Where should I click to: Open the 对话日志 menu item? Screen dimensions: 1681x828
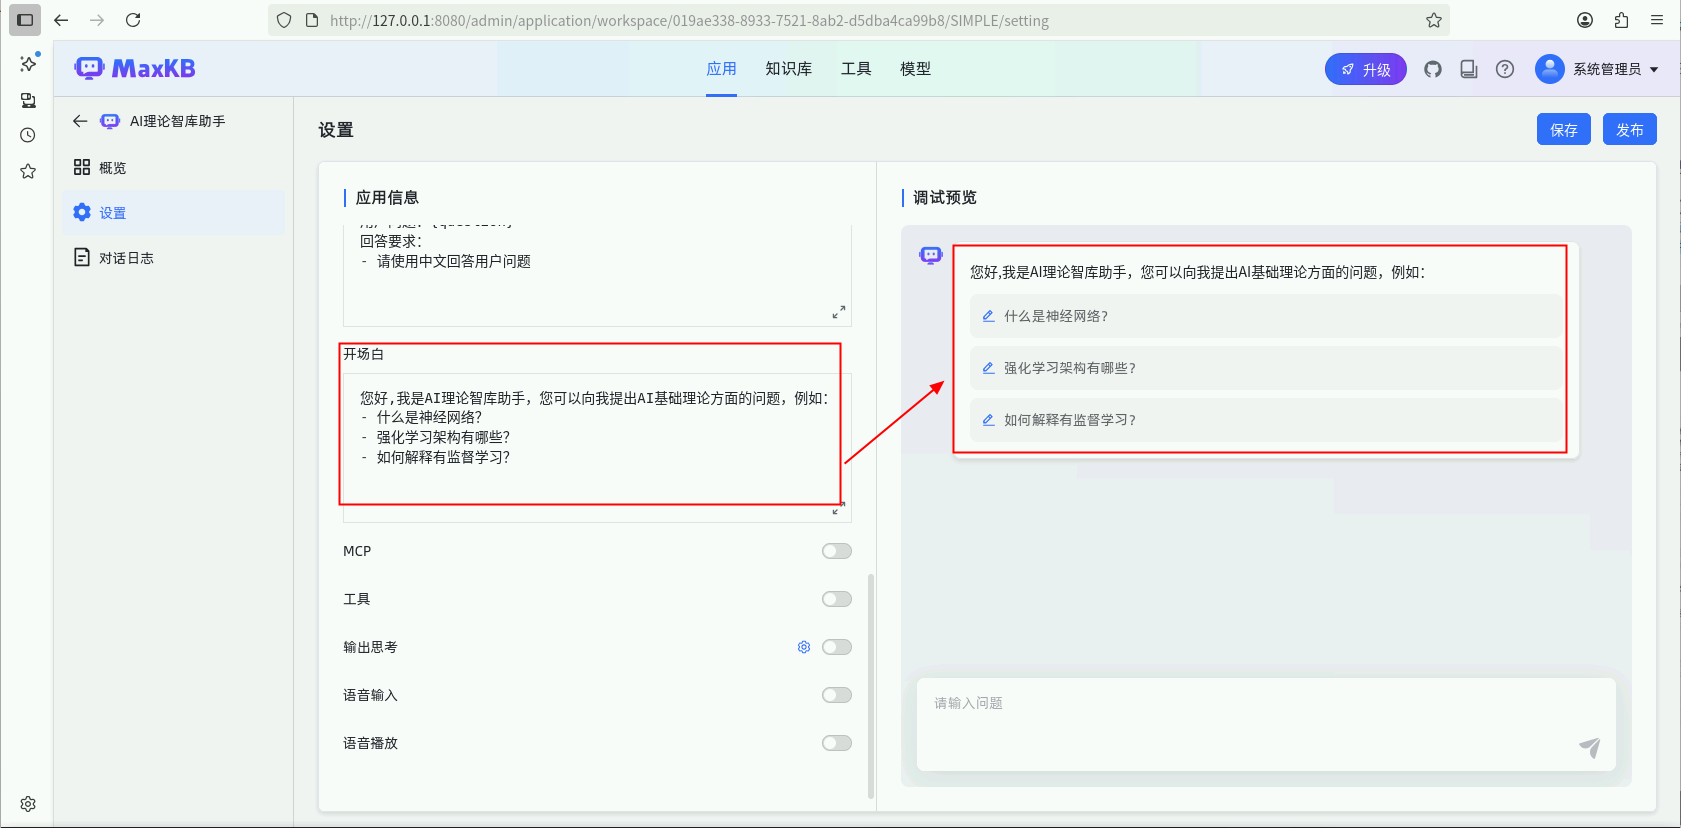(x=126, y=258)
